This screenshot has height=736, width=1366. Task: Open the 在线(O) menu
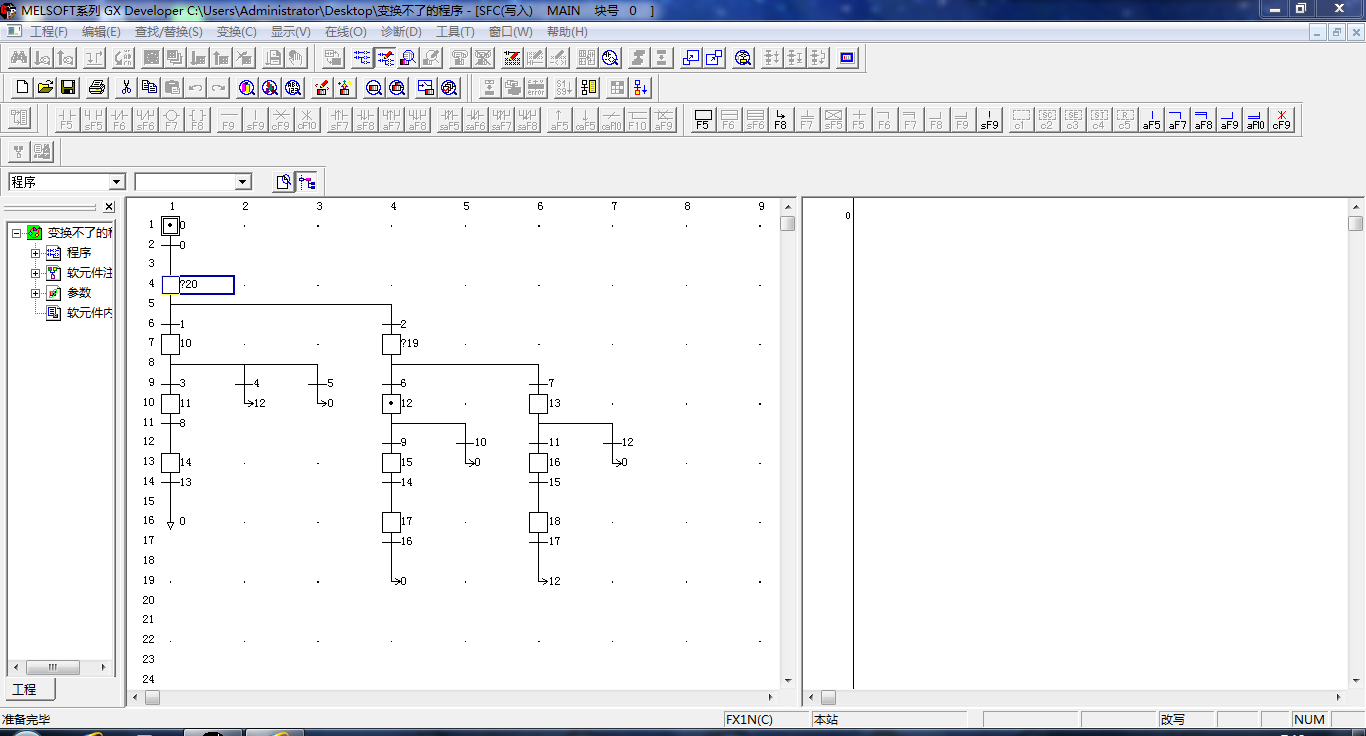345,32
